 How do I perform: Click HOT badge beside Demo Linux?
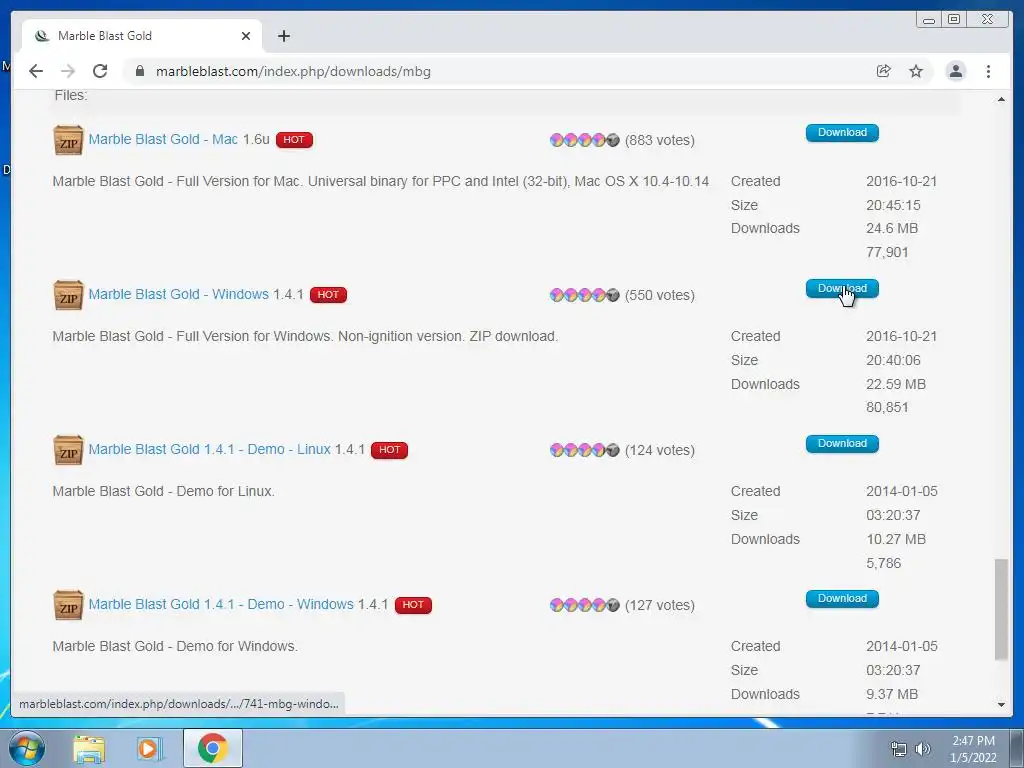(389, 450)
